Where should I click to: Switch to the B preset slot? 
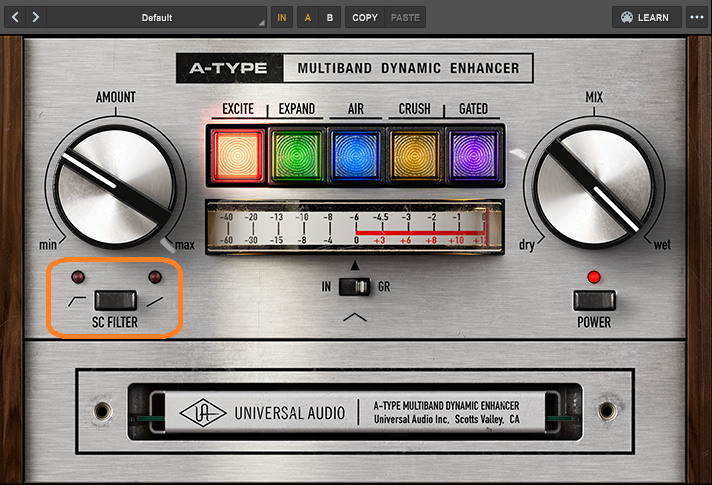point(329,17)
